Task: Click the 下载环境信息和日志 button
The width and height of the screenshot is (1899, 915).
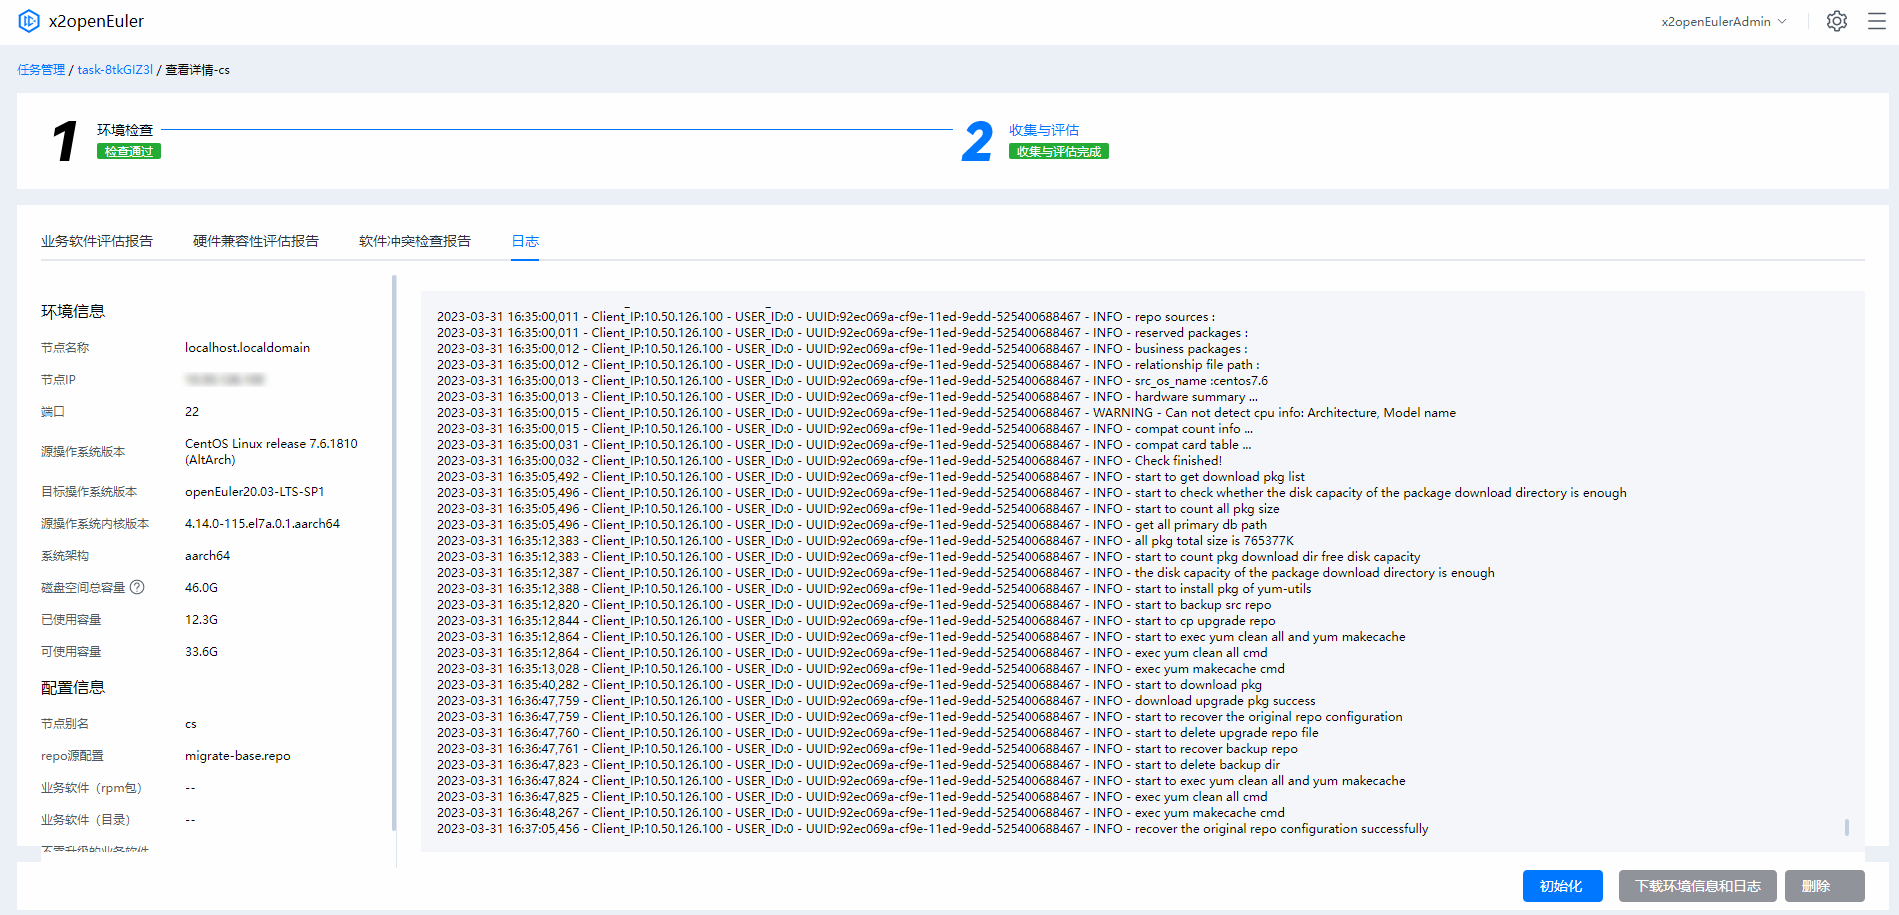Action: pyautogui.click(x=1697, y=886)
